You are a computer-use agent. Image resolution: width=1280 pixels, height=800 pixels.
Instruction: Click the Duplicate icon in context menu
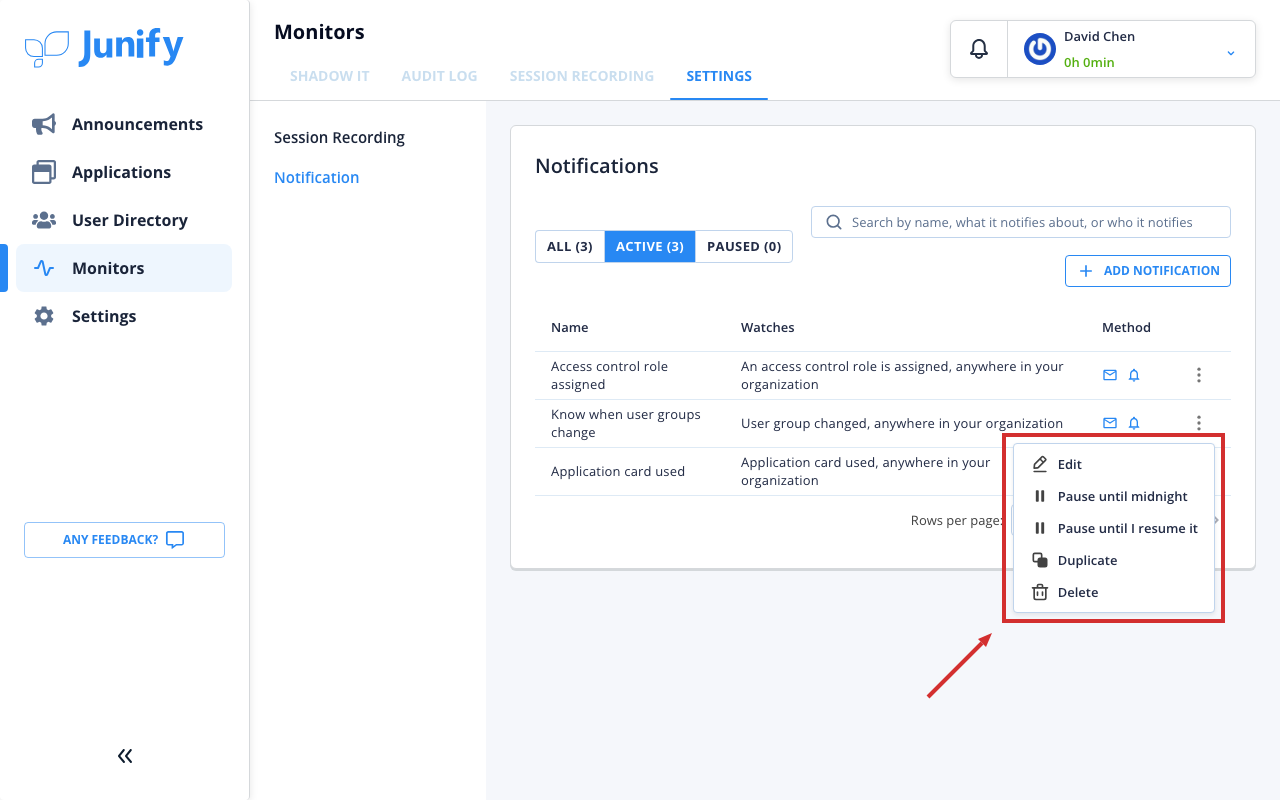coord(1040,560)
